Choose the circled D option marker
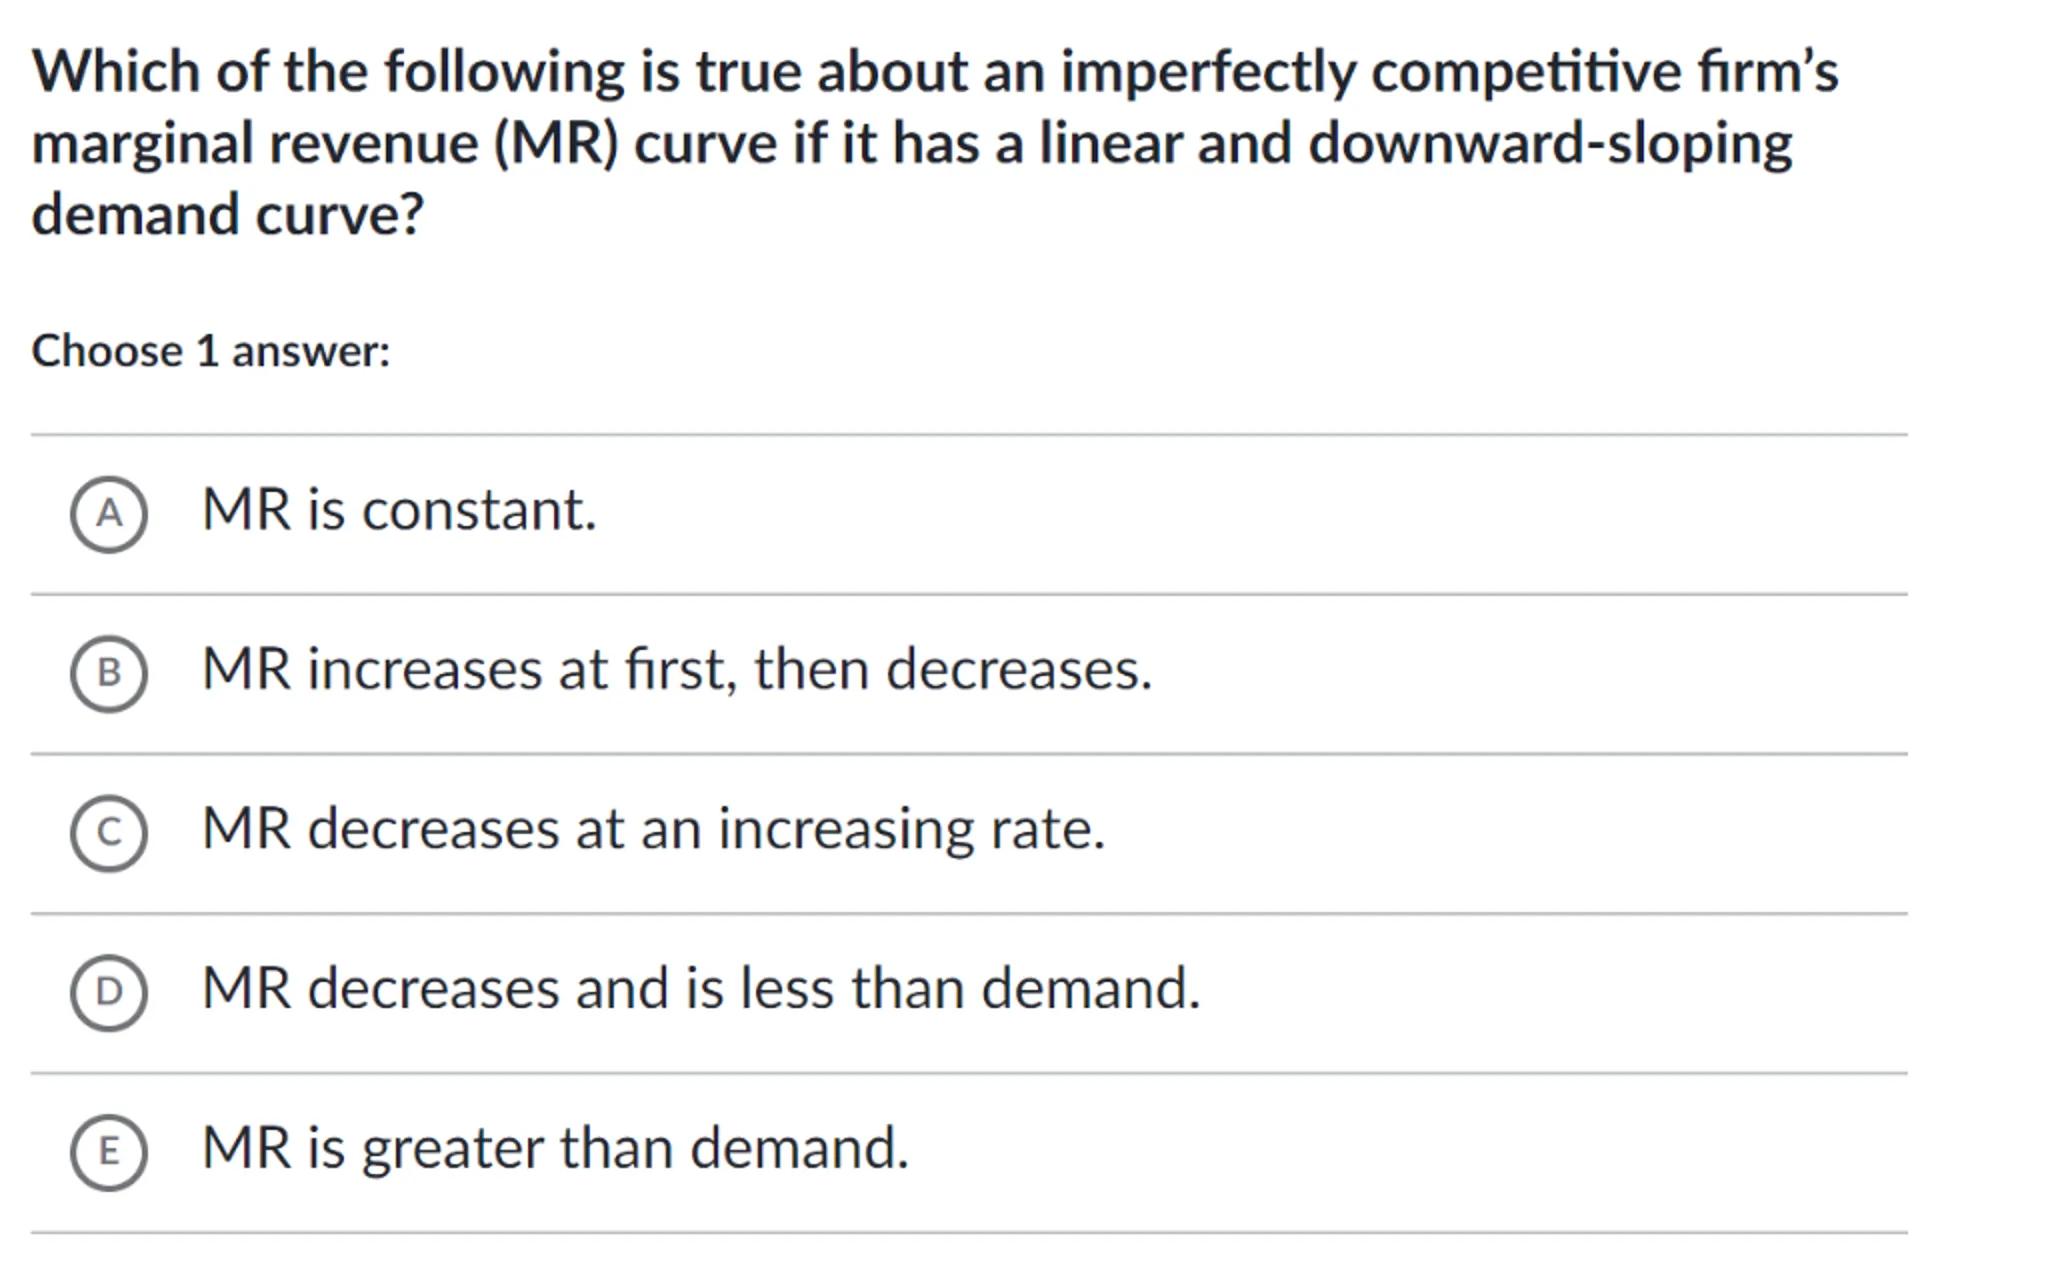The image size is (2048, 1280). click(108, 992)
